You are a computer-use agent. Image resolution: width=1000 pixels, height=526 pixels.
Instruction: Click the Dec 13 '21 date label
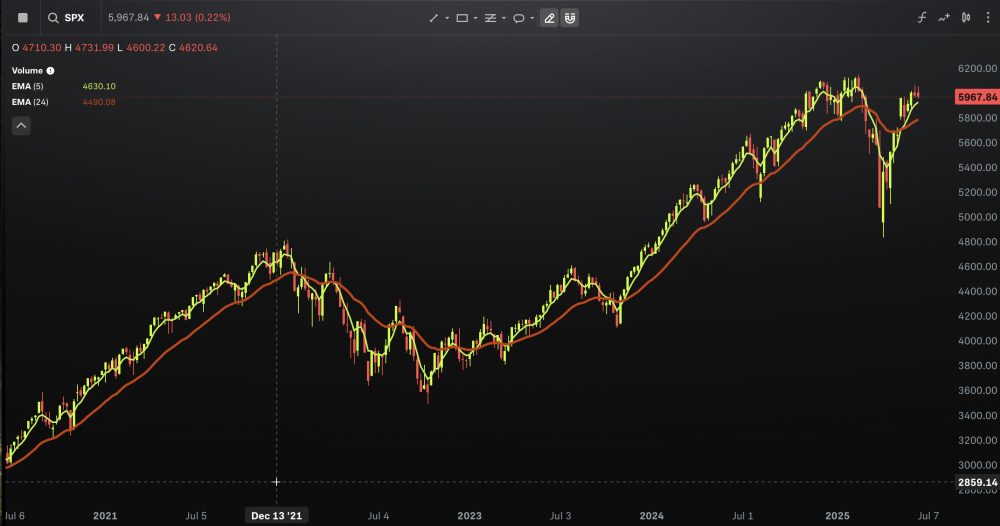(x=276, y=515)
